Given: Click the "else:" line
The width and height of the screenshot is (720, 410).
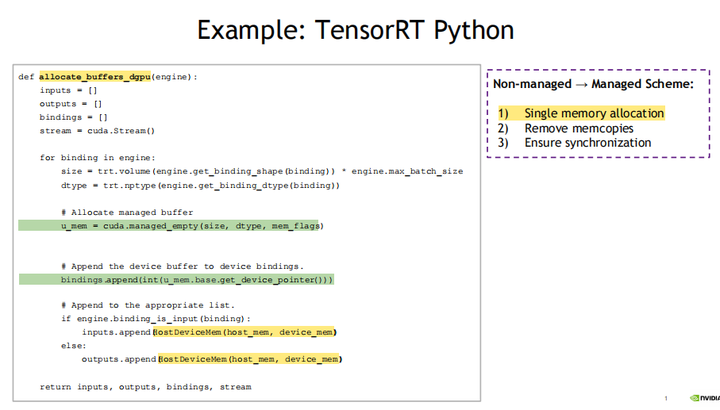Looking at the screenshot, I should 73,346.
